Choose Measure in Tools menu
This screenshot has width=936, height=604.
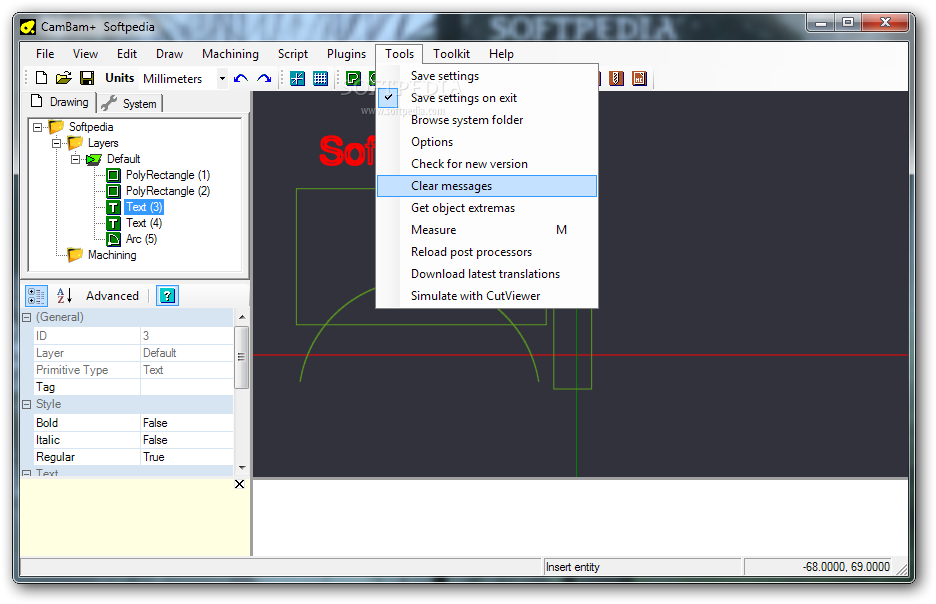[x=487, y=230]
